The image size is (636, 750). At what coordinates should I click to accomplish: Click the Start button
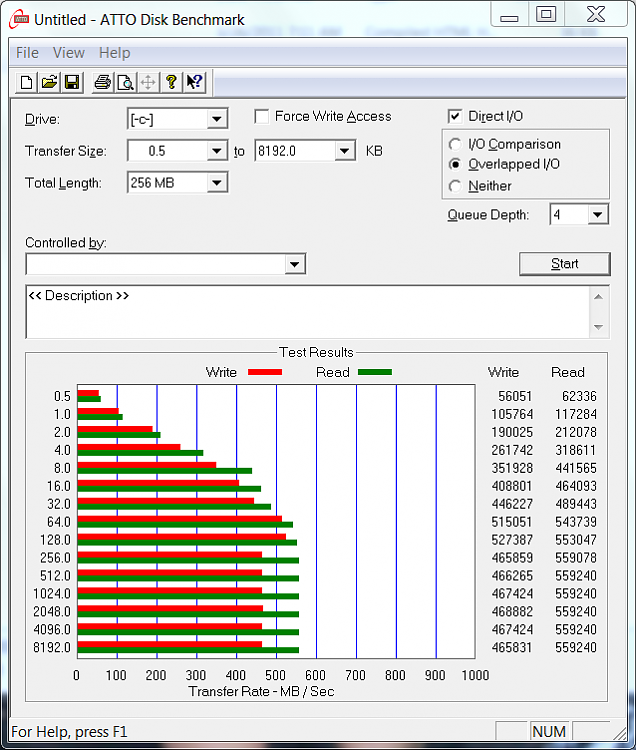pos(565,264)
